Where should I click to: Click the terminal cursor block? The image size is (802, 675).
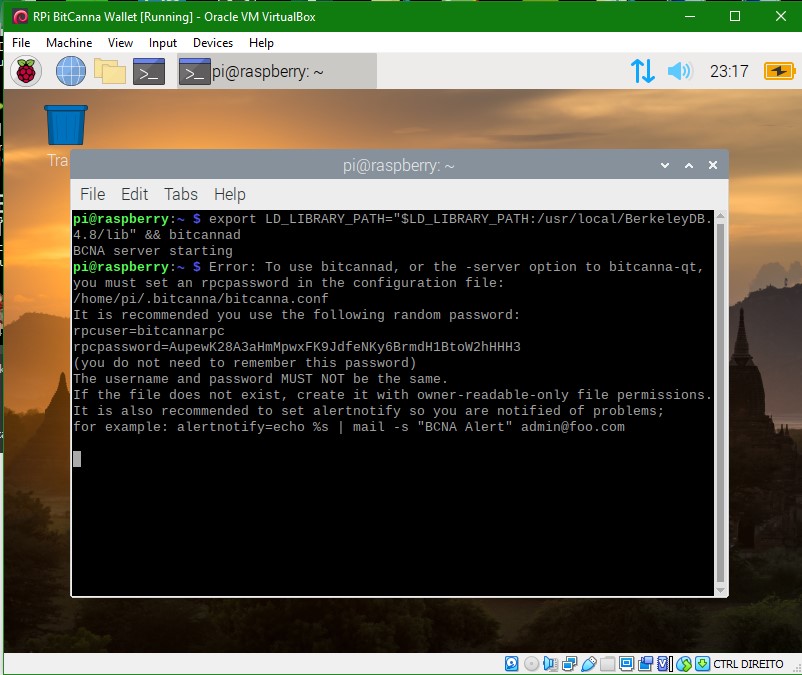coord(77,459)
